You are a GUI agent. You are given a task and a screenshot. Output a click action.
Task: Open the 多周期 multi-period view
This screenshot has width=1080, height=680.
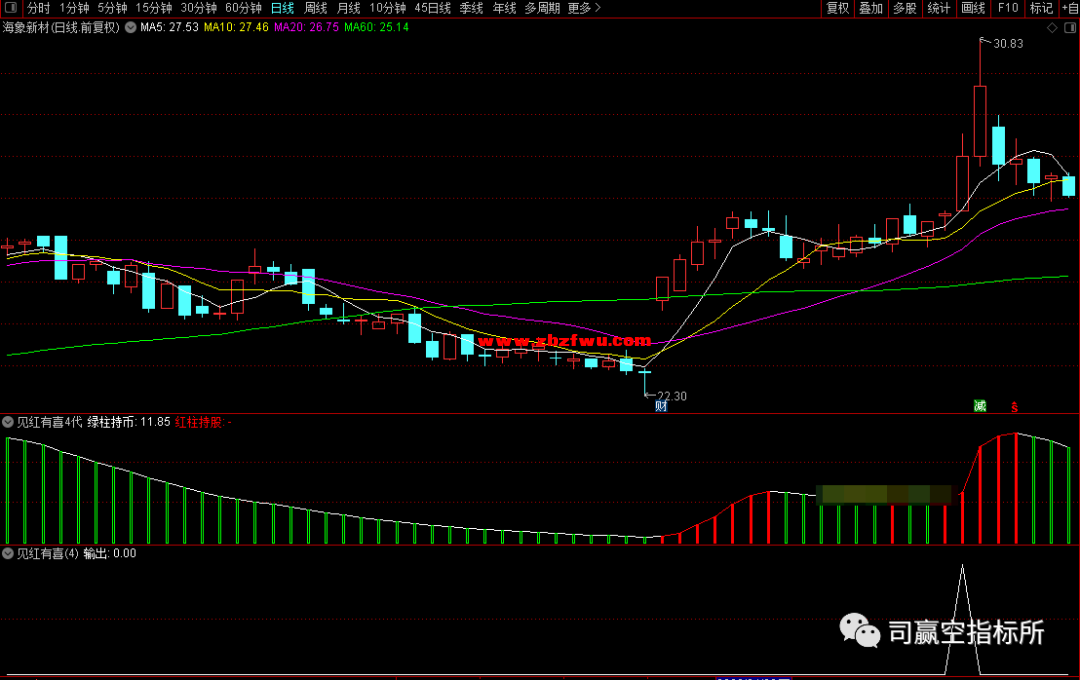point(542,8)
